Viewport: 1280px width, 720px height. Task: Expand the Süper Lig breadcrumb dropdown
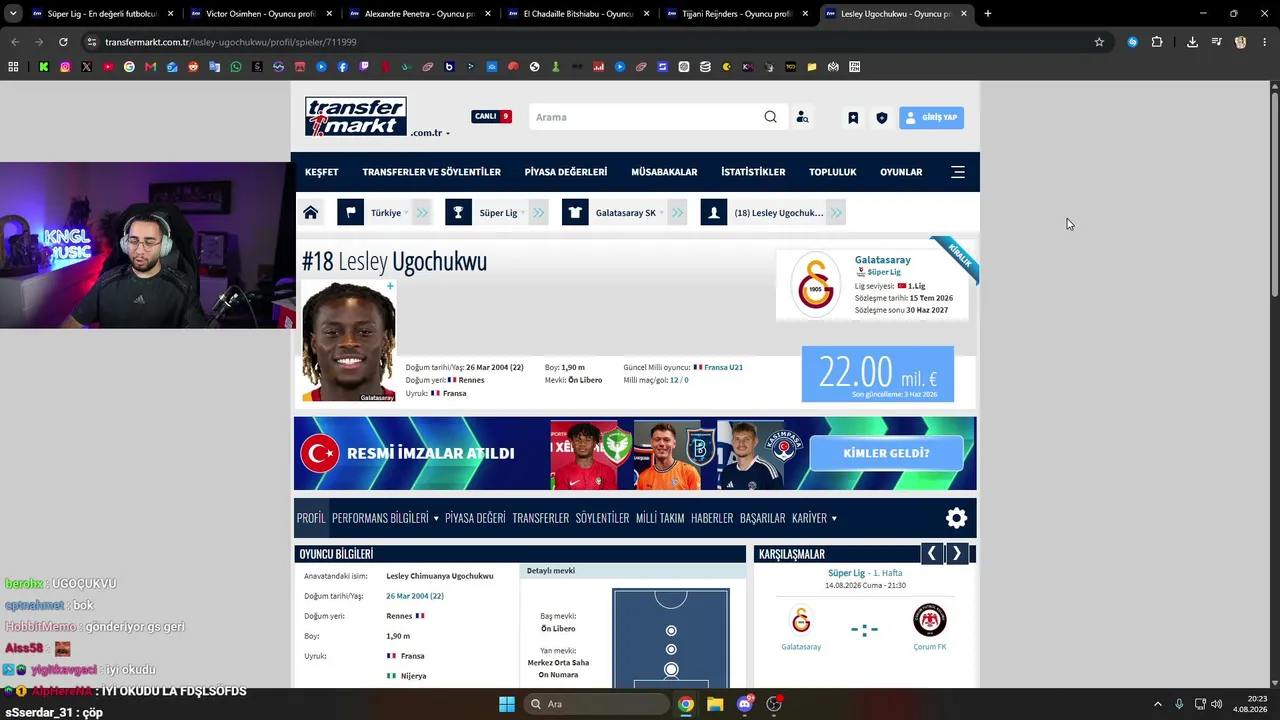tap(539, 213)
